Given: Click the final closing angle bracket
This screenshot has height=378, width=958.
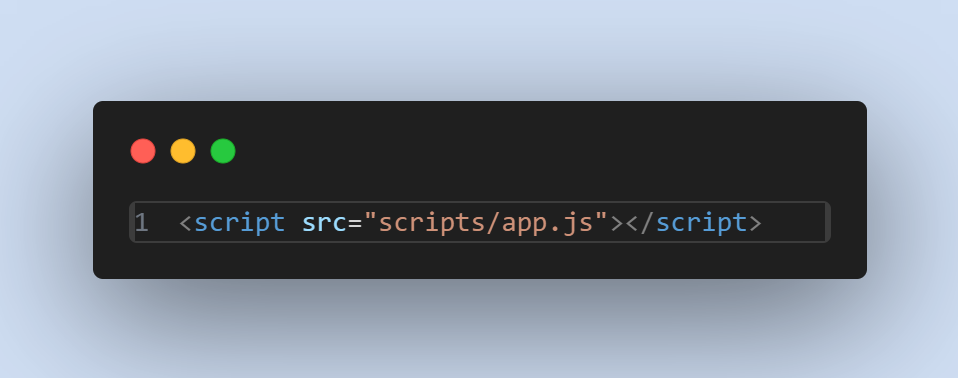Looking at the screenshot, I should click(755, 223).
